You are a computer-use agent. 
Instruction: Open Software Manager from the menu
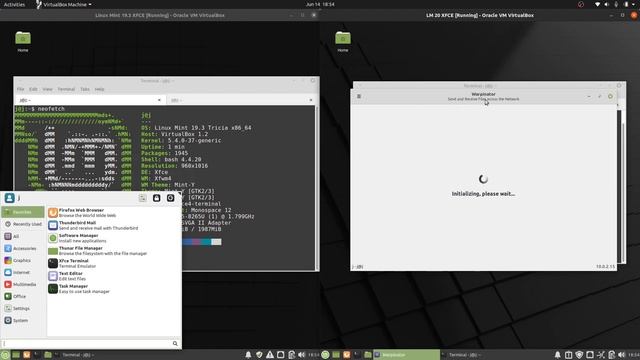pyautogui.click(x=113, y=238)
